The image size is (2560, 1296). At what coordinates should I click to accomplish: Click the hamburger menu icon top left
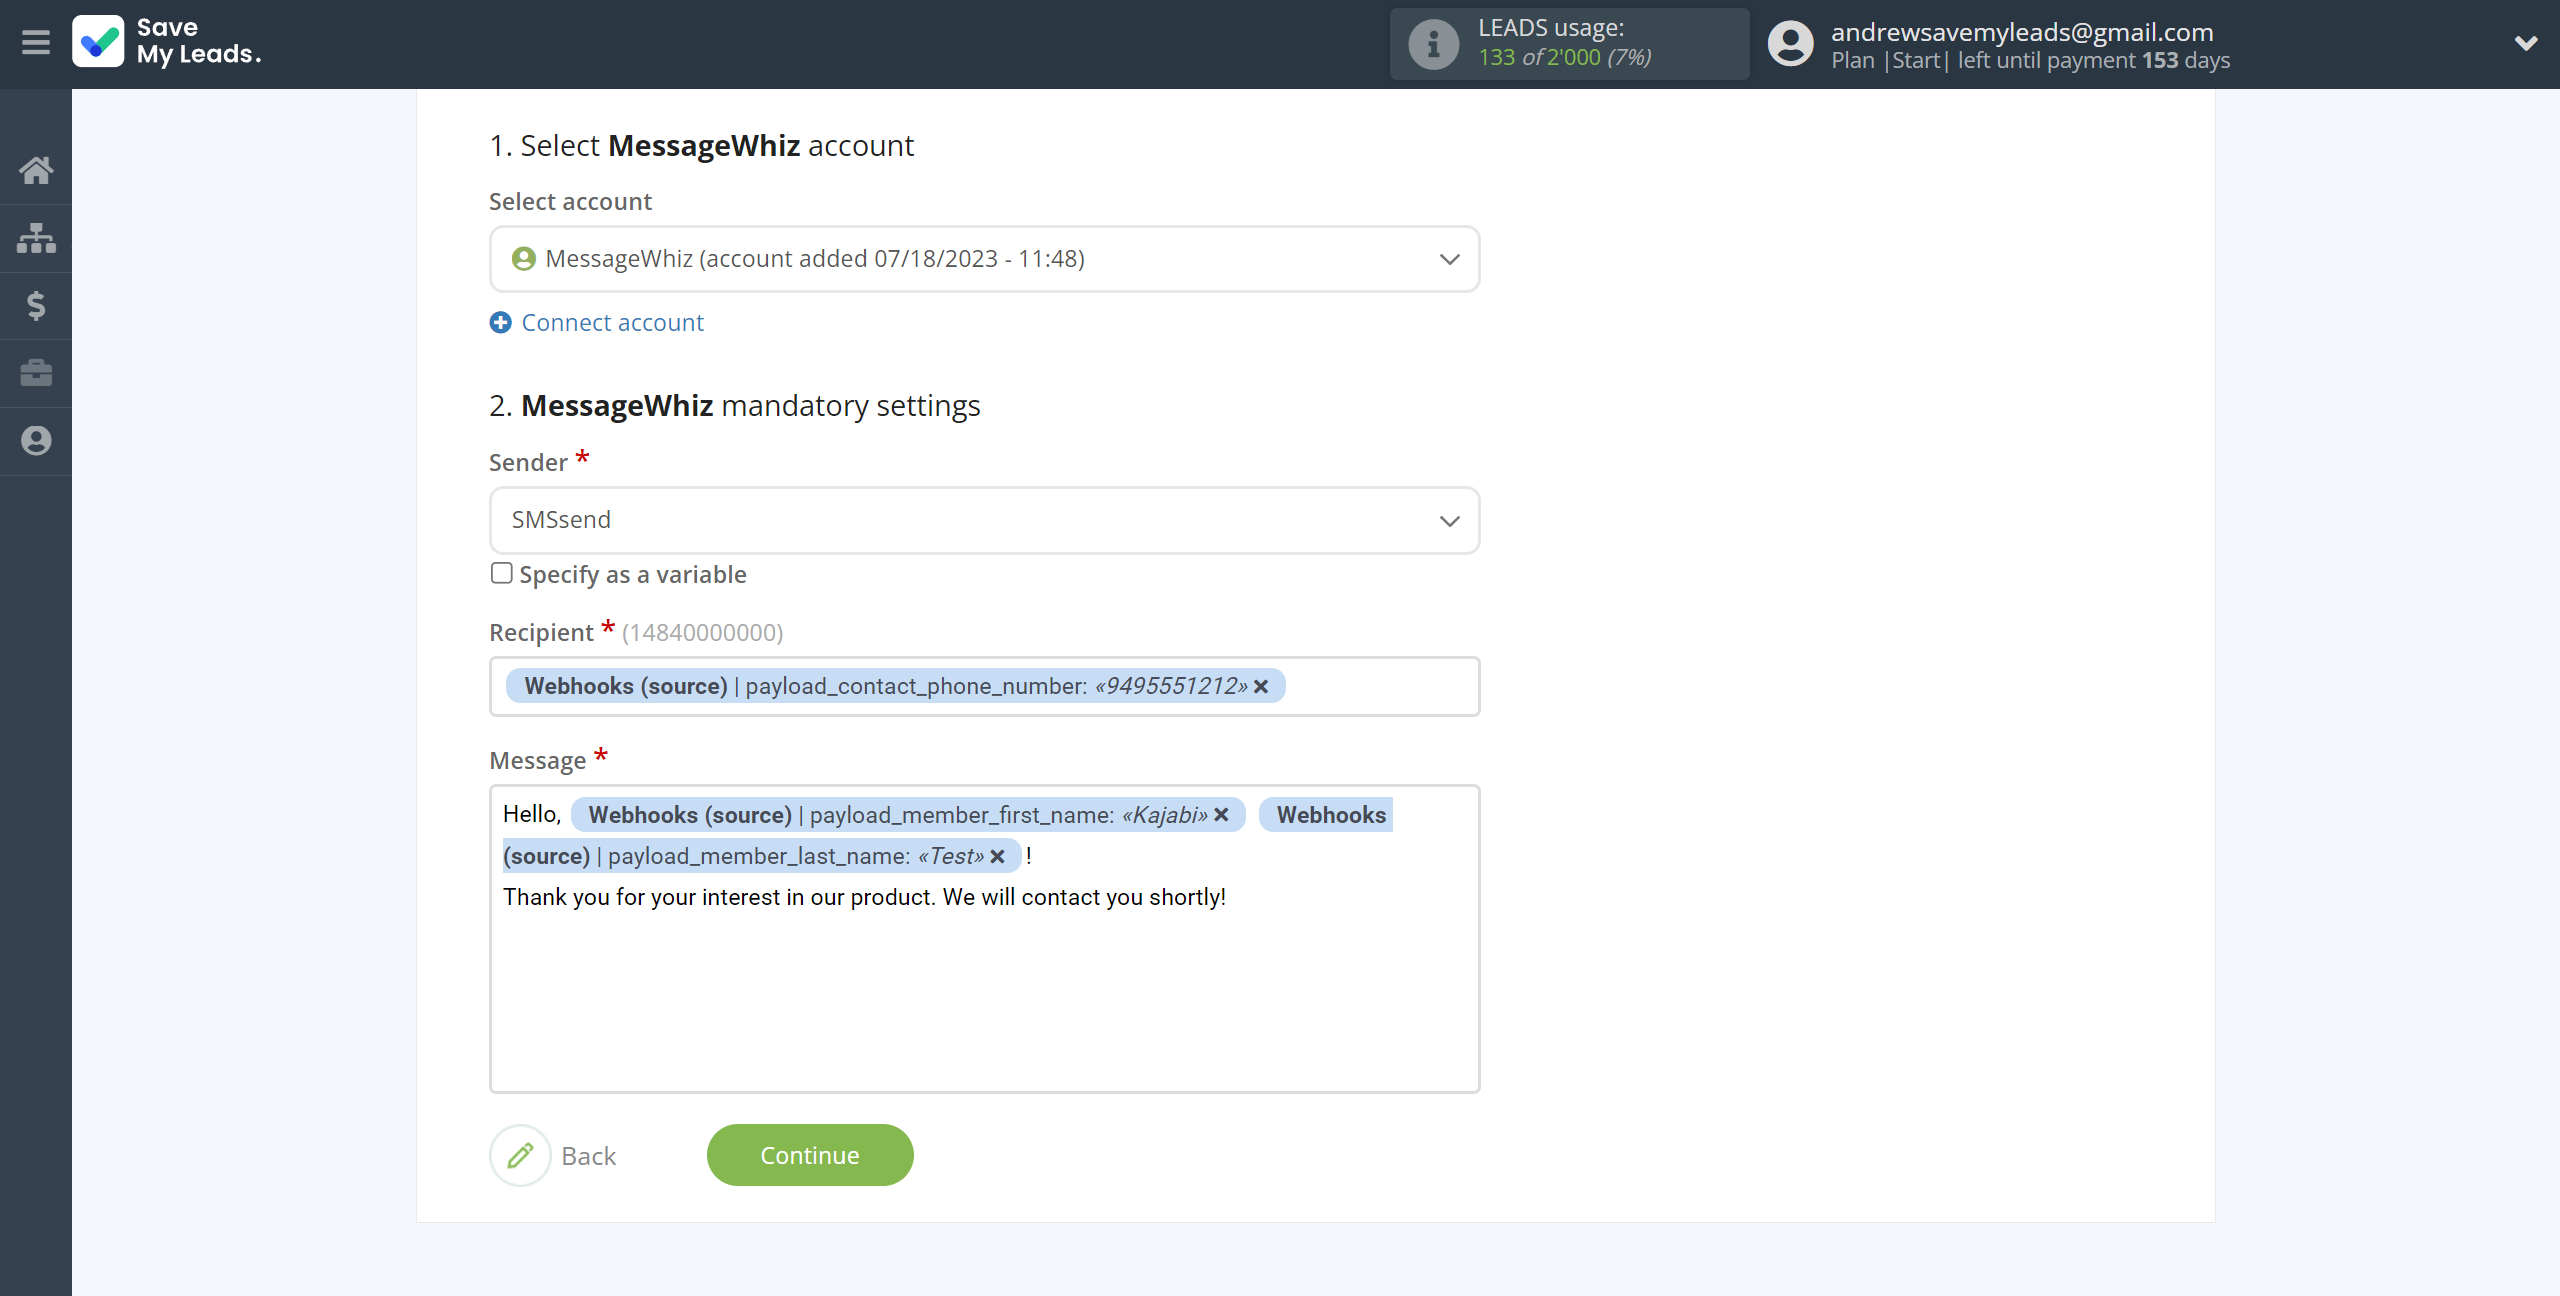(36, 43)
